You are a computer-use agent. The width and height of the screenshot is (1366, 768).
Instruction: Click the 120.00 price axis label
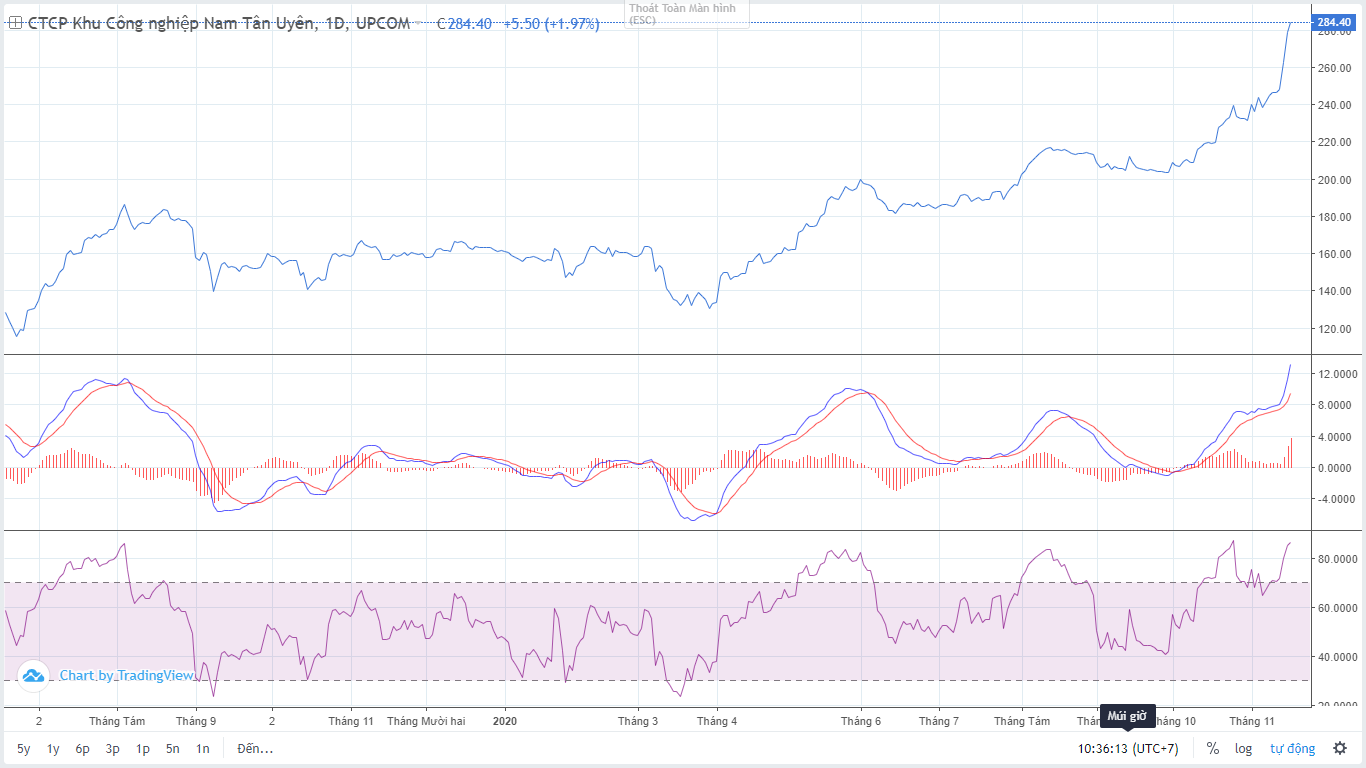click(x=1334, y=329)
